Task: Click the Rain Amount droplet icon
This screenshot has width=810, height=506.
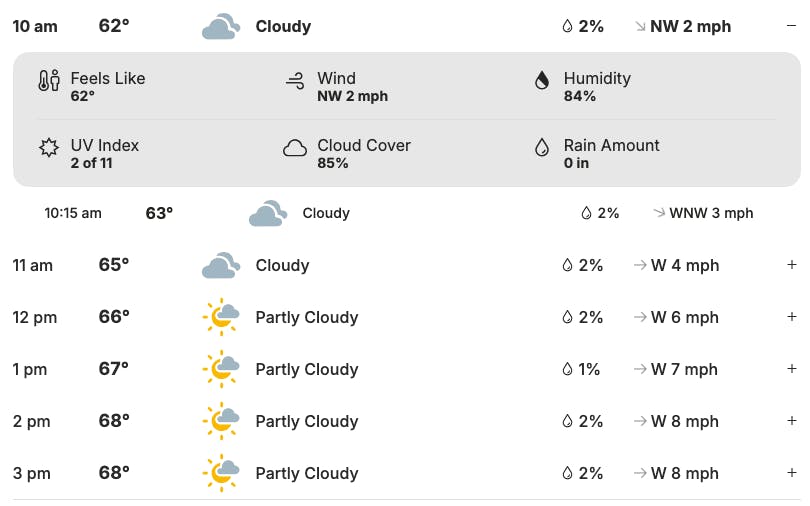Action: 542,148
